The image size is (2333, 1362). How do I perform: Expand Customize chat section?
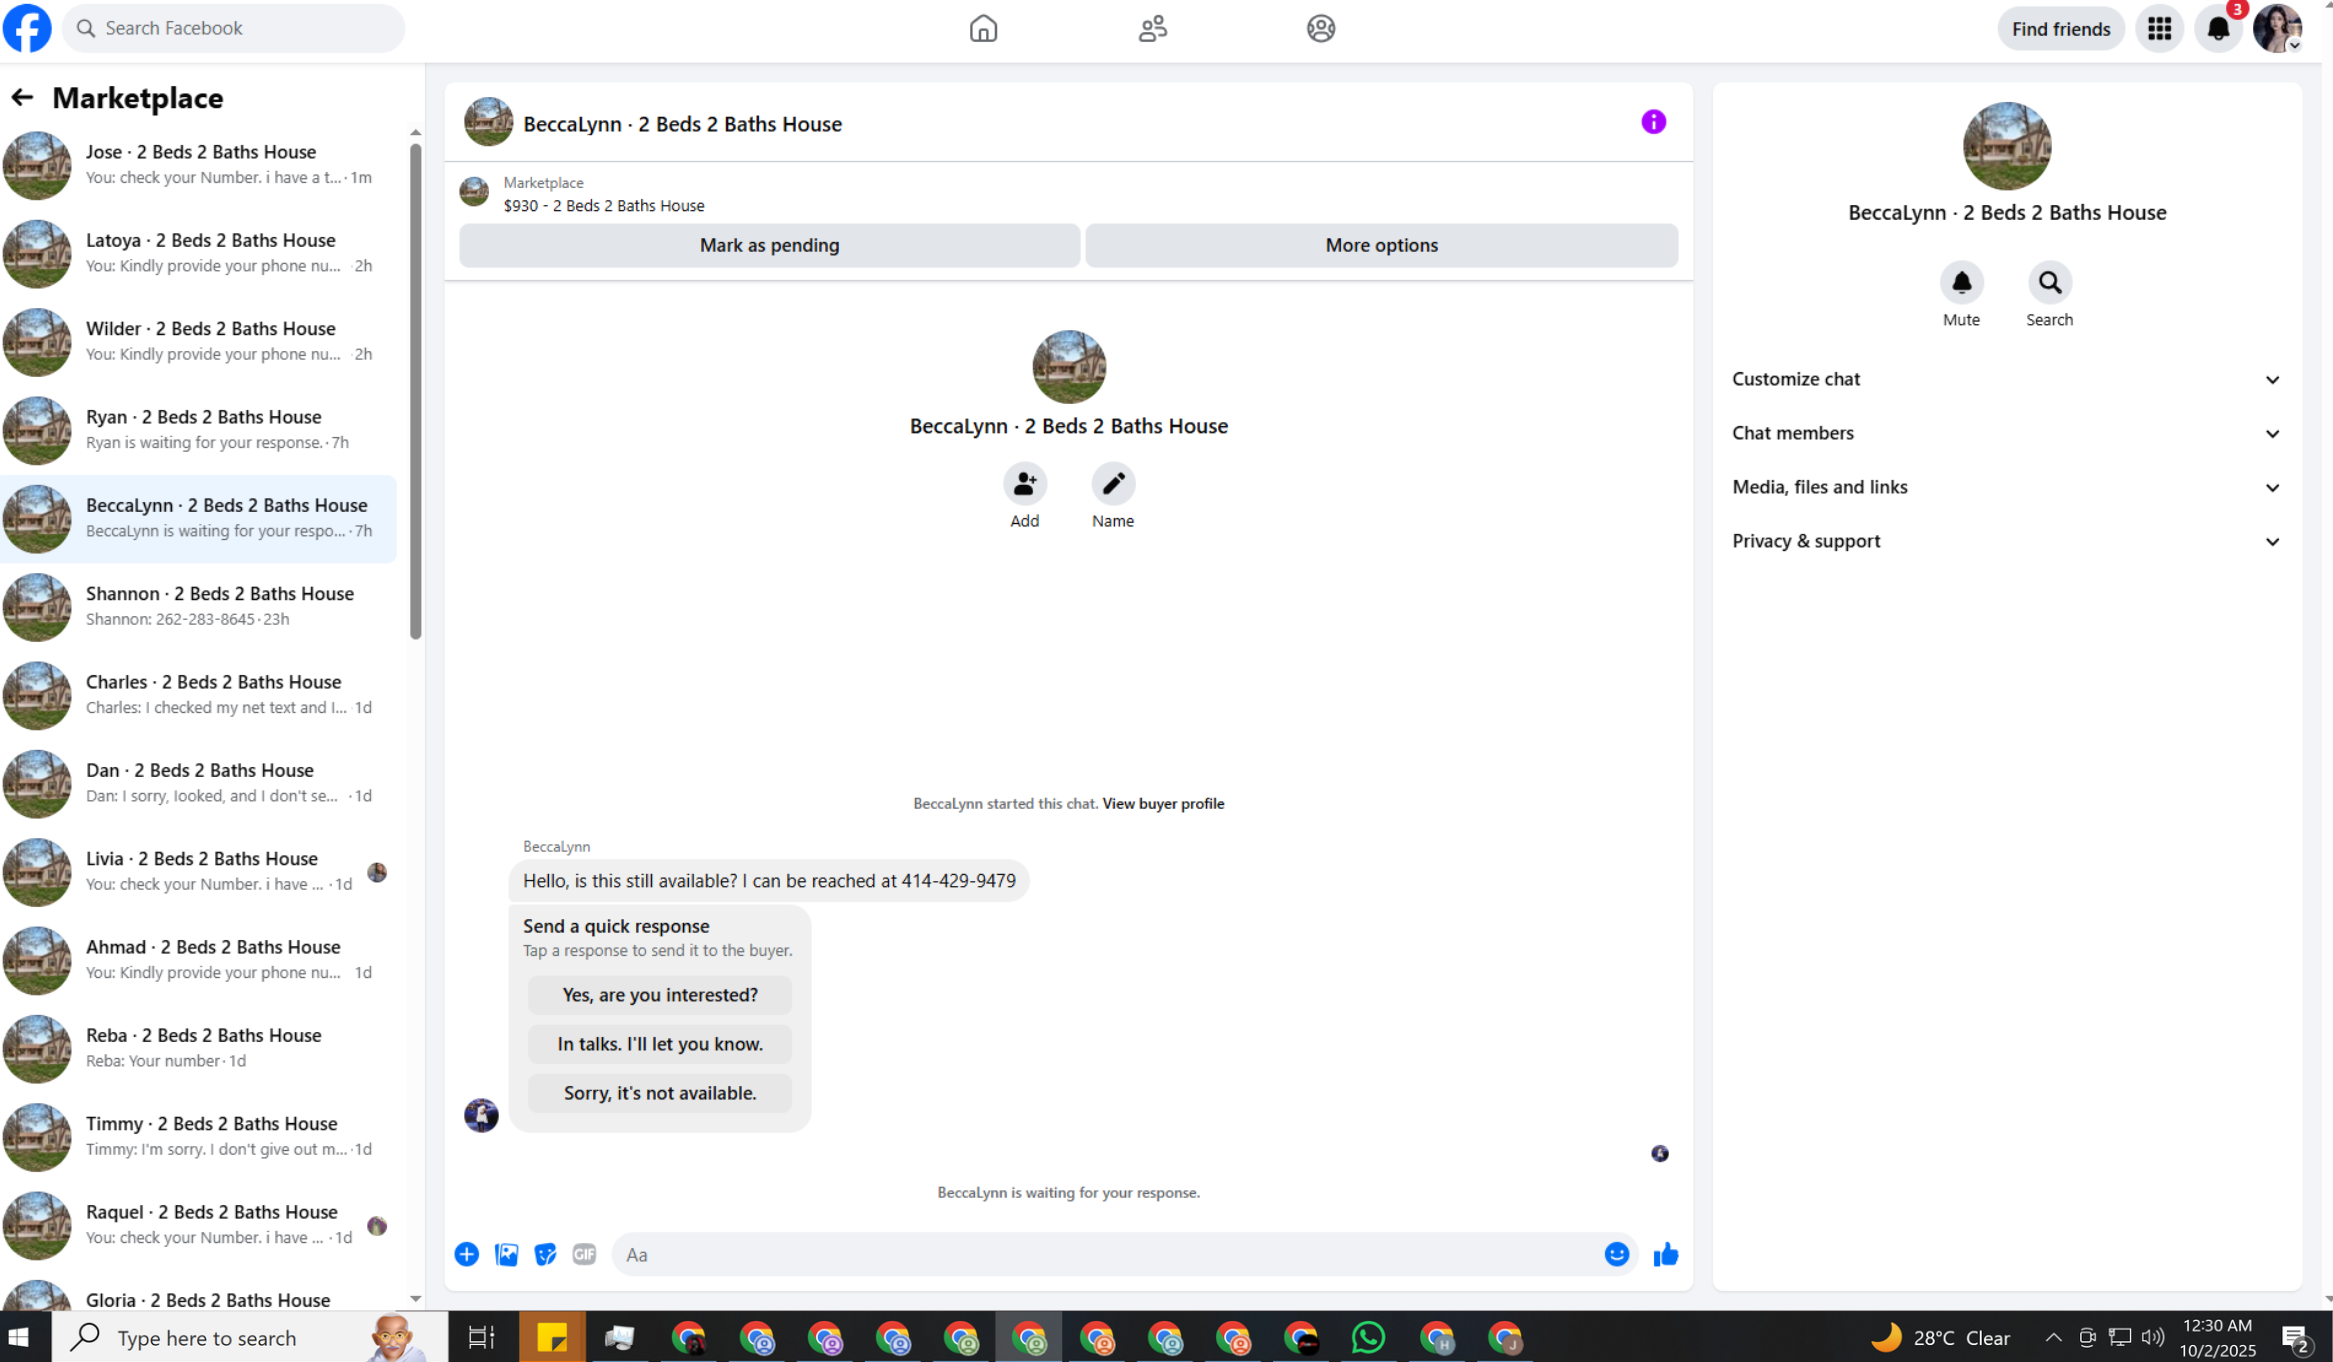pyautogui.click(x=2005, y=379)
